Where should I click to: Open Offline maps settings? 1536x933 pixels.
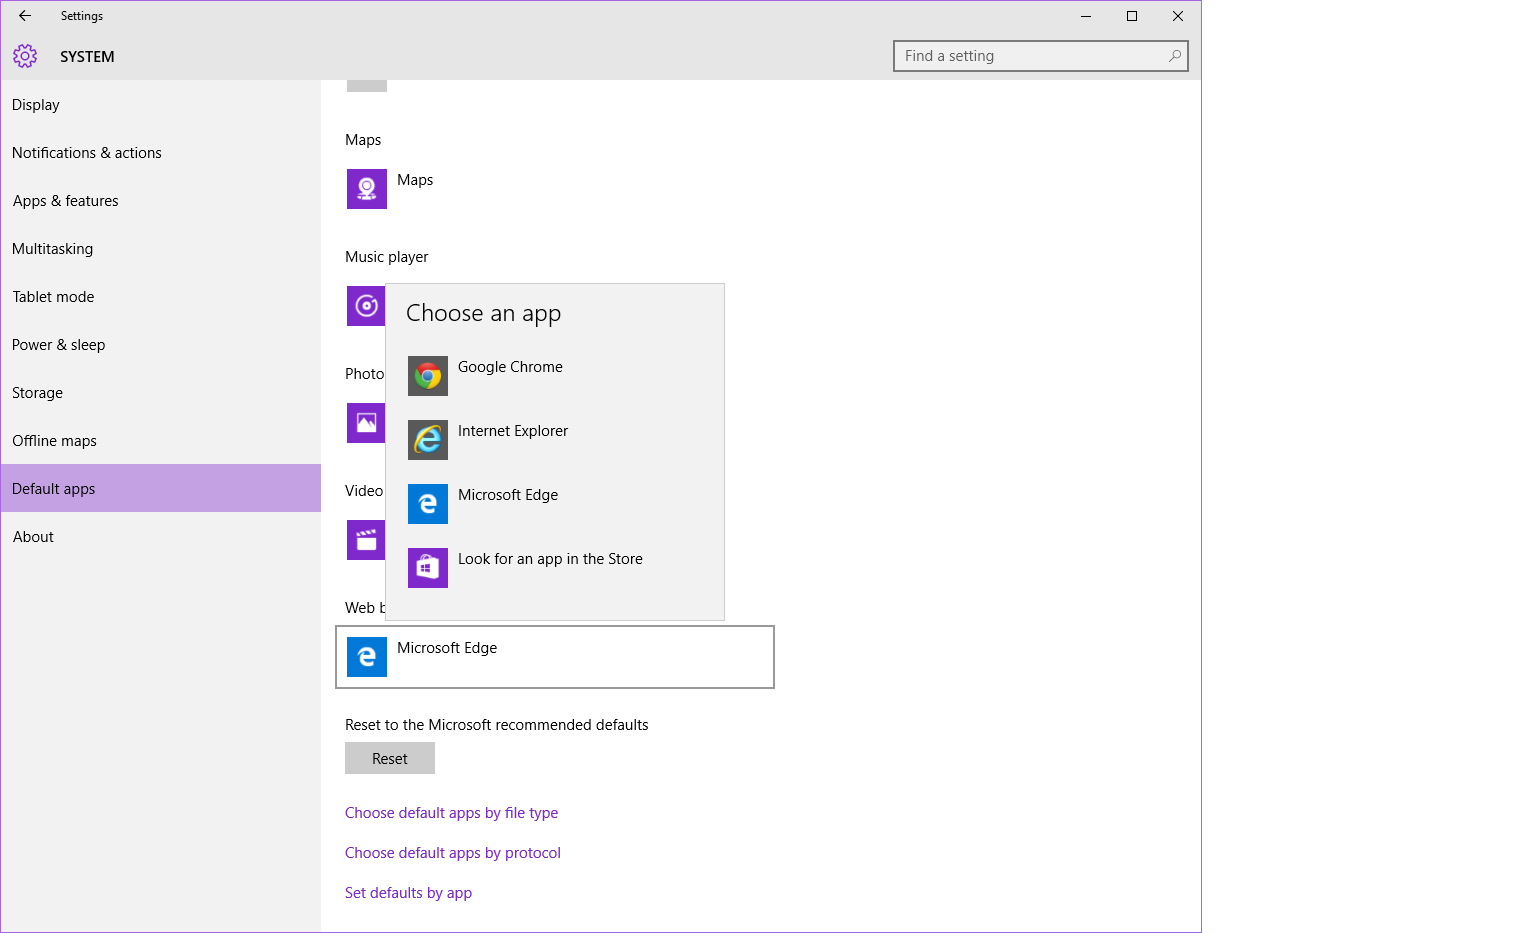pos(161,441)
